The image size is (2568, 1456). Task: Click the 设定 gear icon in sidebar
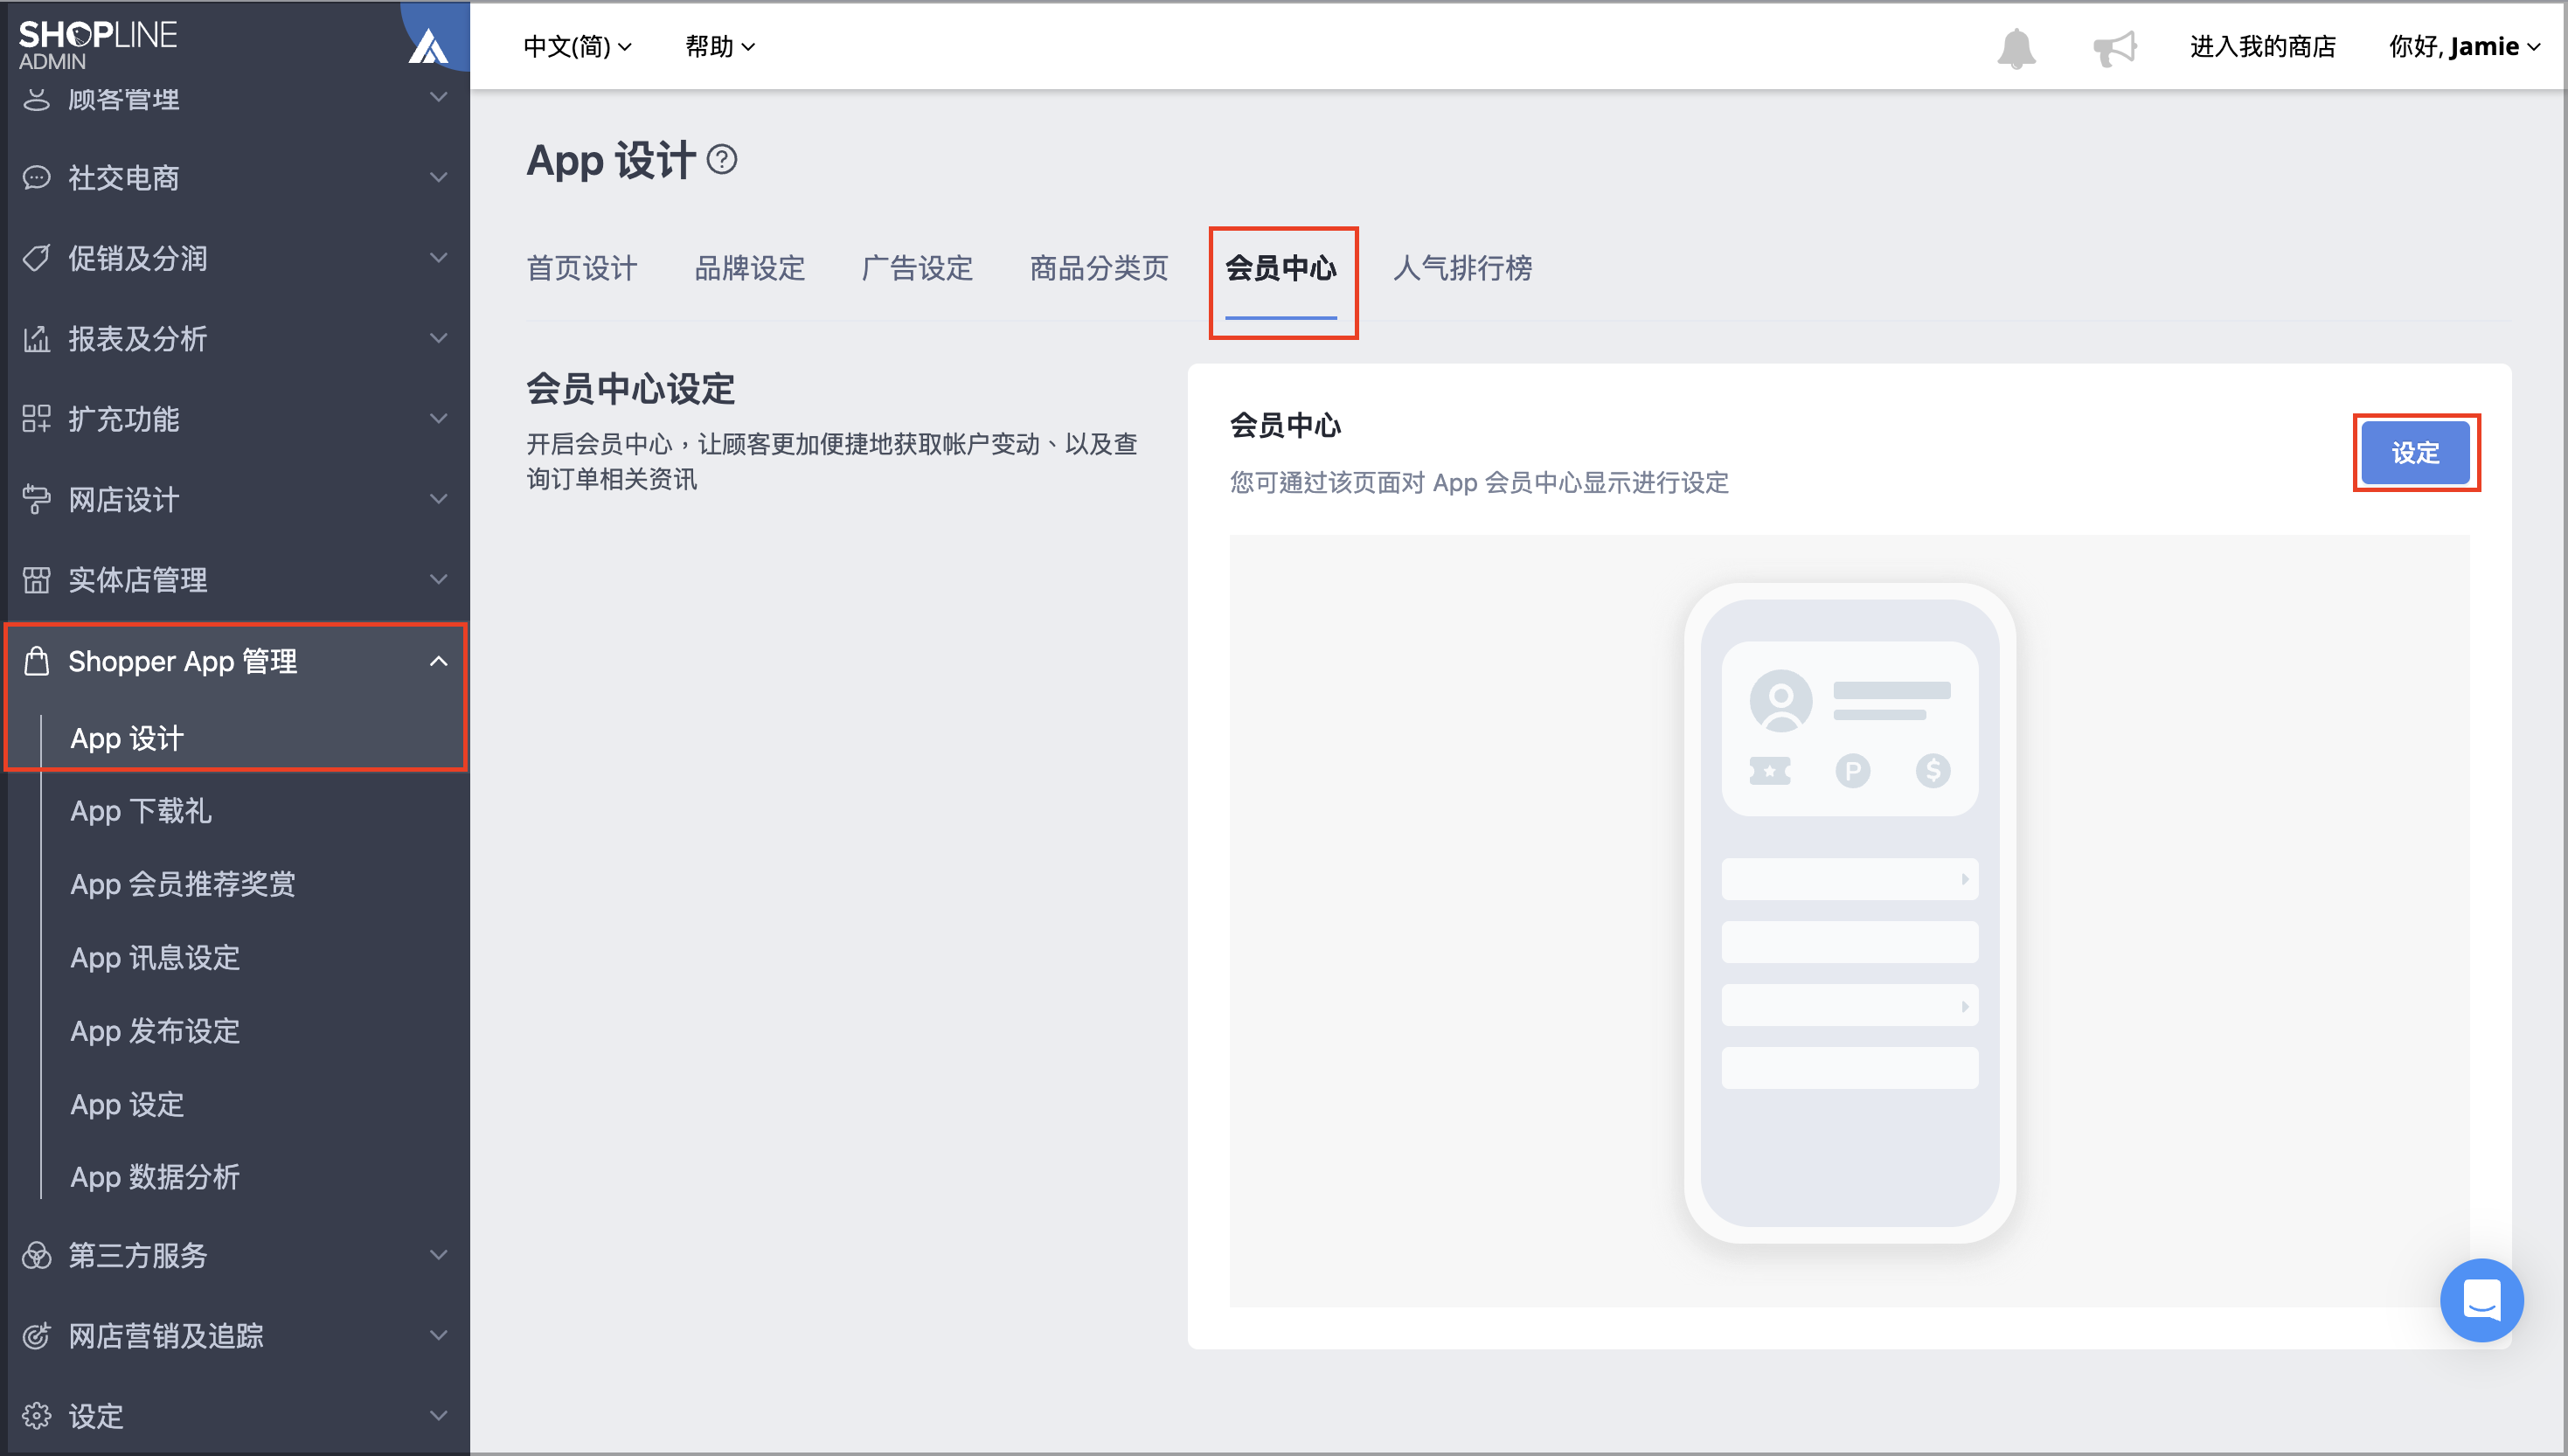(x=36, y=1415)
